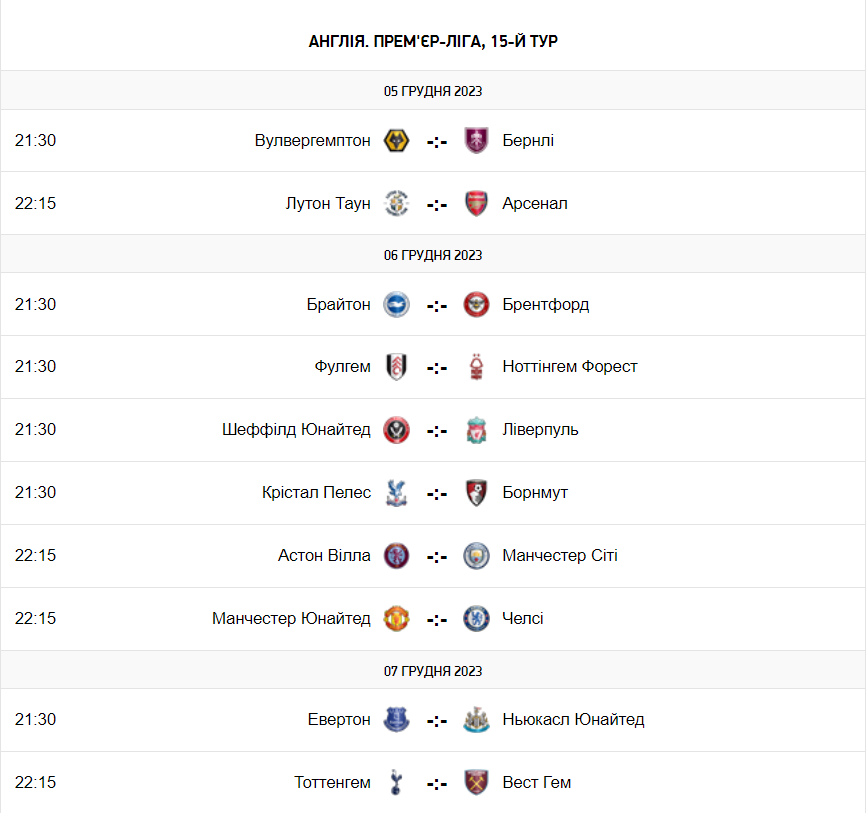This screenshot has height=813, width=866.
Task: Click the Arsenal club crest
Action: [476, 203]
